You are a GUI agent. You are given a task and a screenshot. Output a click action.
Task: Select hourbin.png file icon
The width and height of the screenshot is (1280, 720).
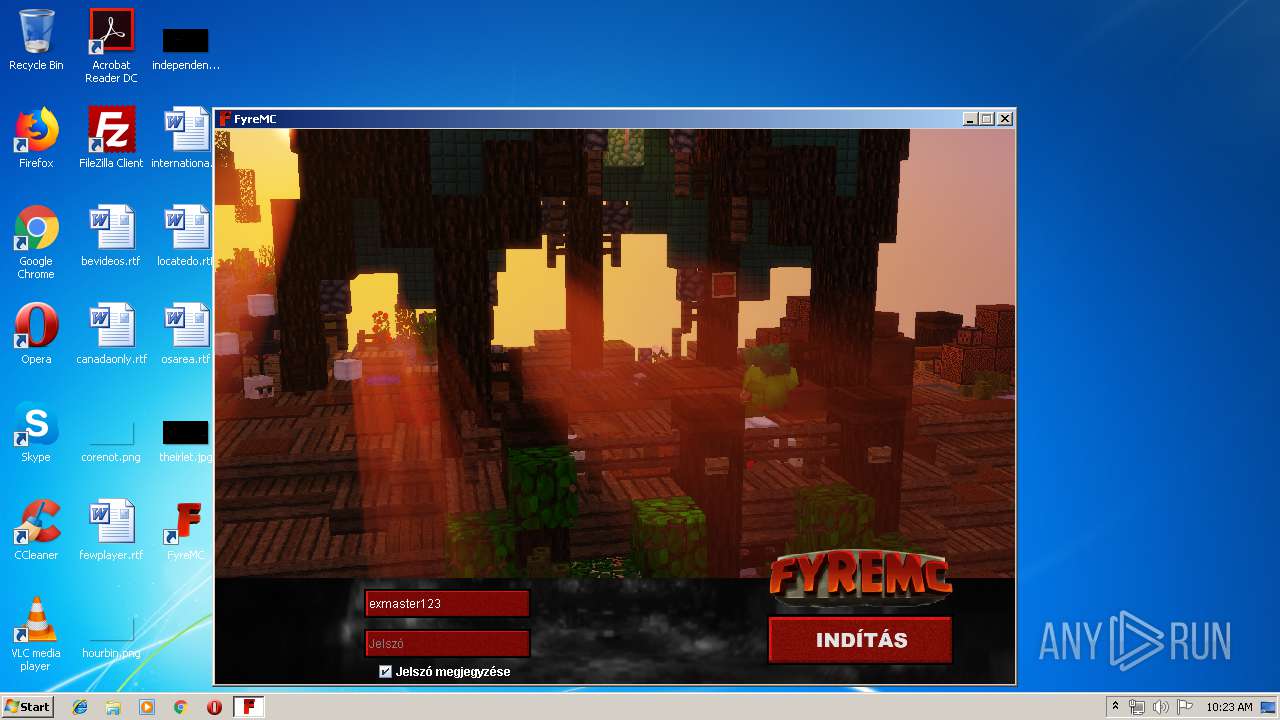pyautogui.click(x=111, y=640)
